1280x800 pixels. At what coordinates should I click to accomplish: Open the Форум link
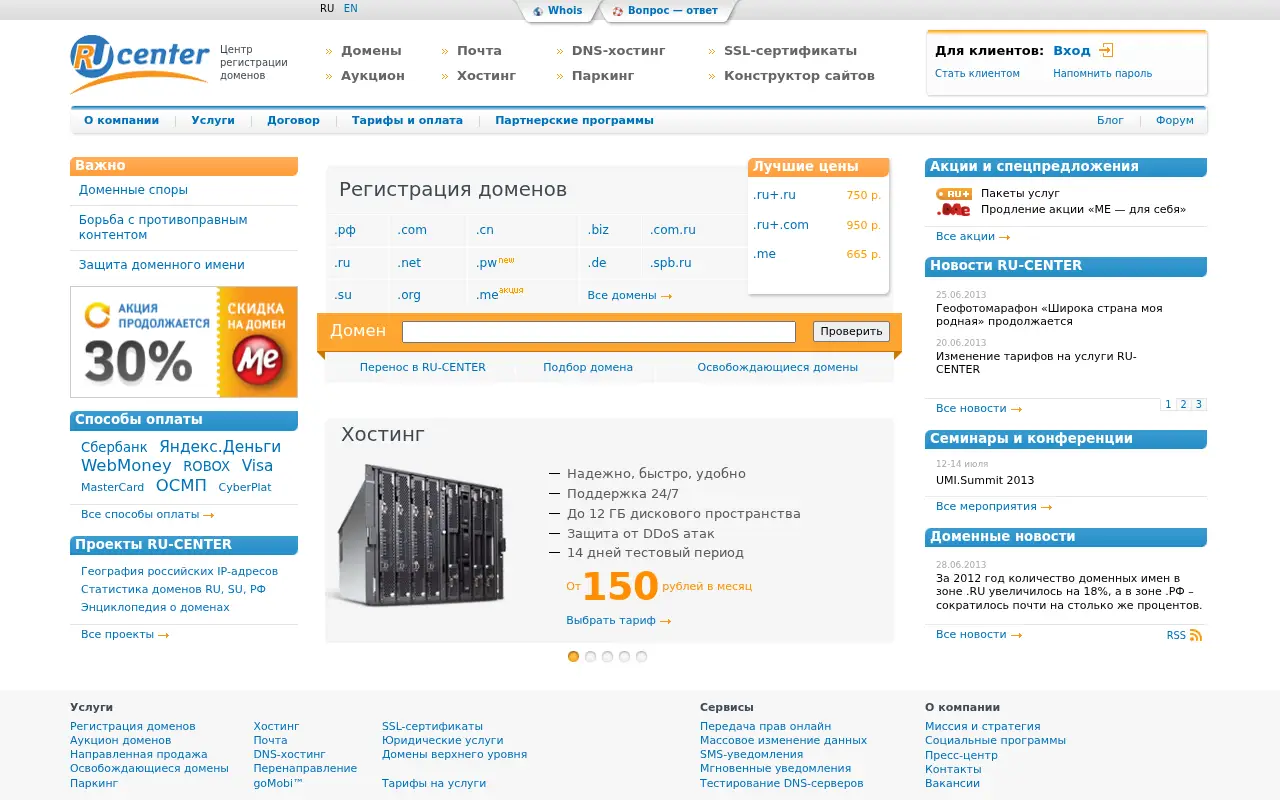(1175, 120)
